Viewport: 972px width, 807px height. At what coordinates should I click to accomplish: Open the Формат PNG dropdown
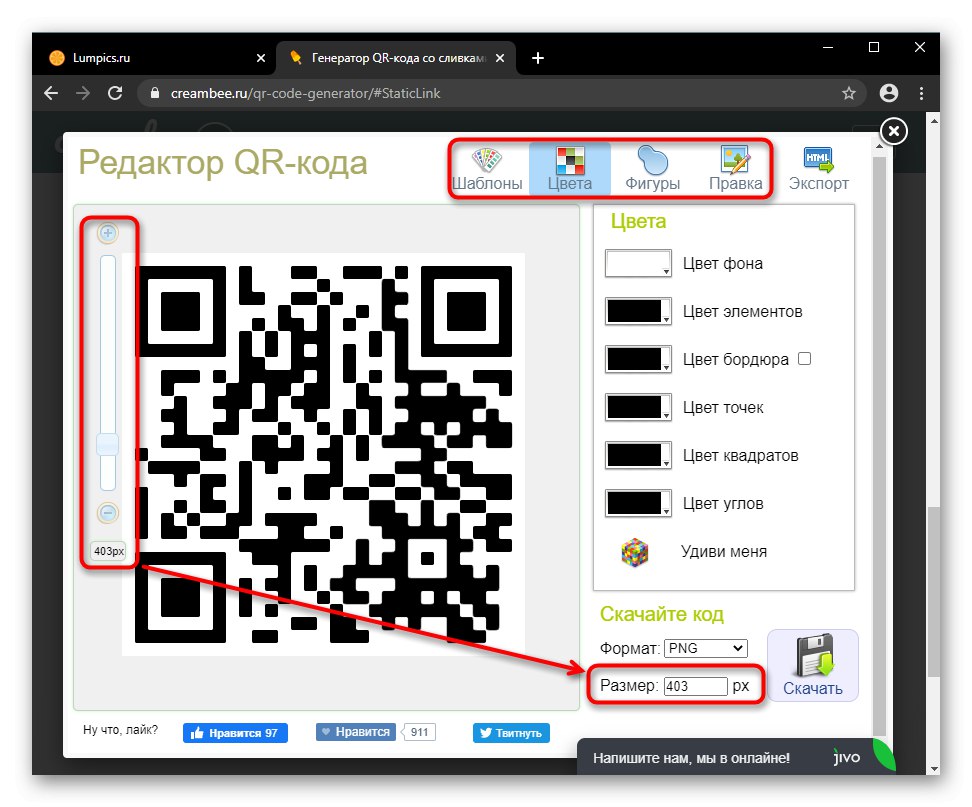tap(705, 648)
